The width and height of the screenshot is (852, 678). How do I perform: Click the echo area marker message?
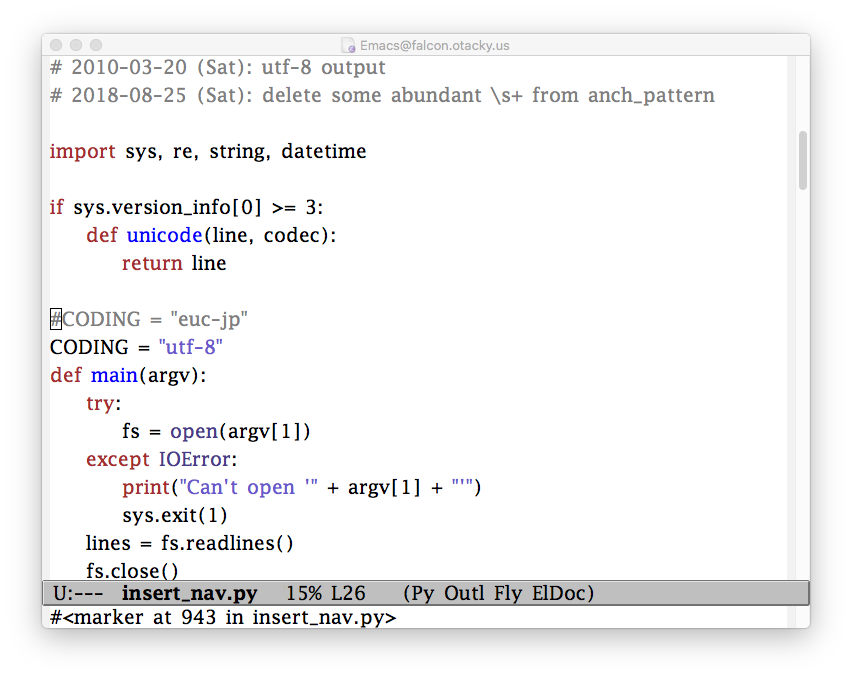[223, 618]
